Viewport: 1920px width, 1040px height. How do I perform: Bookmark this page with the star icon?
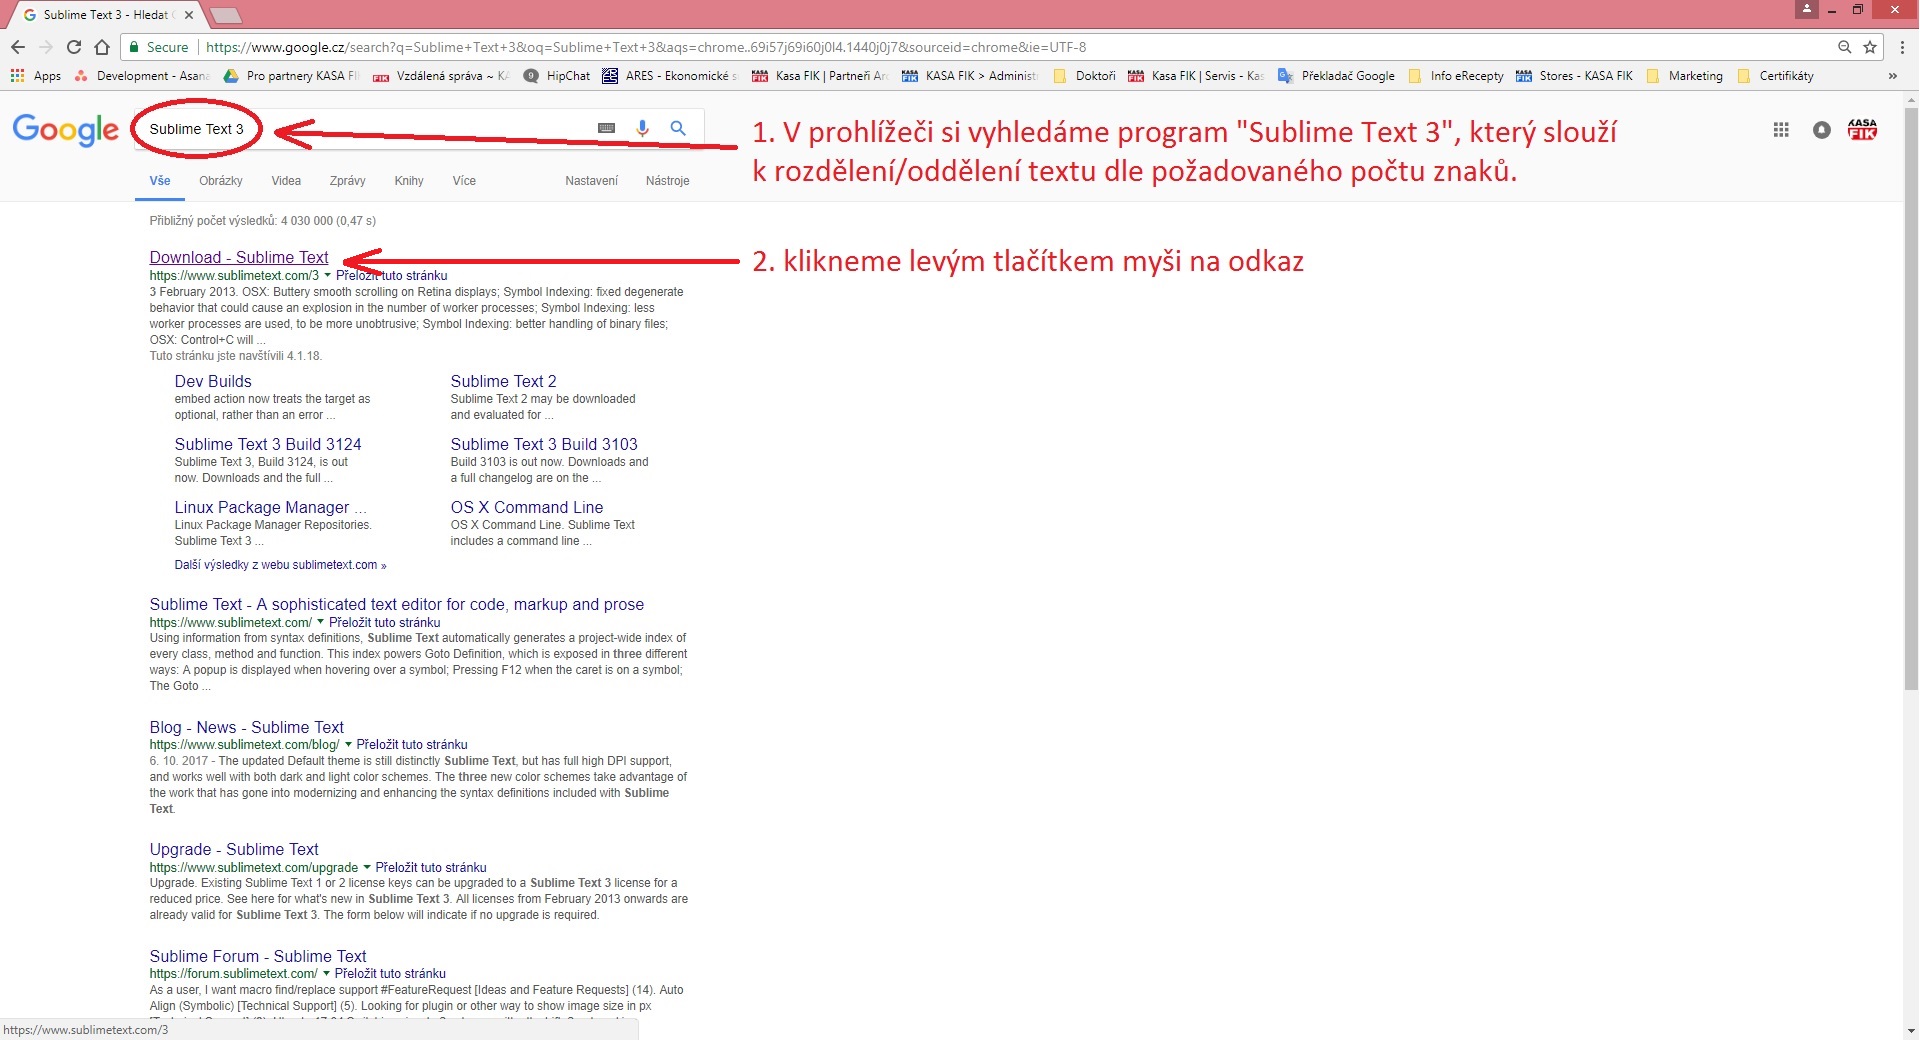1870,47
